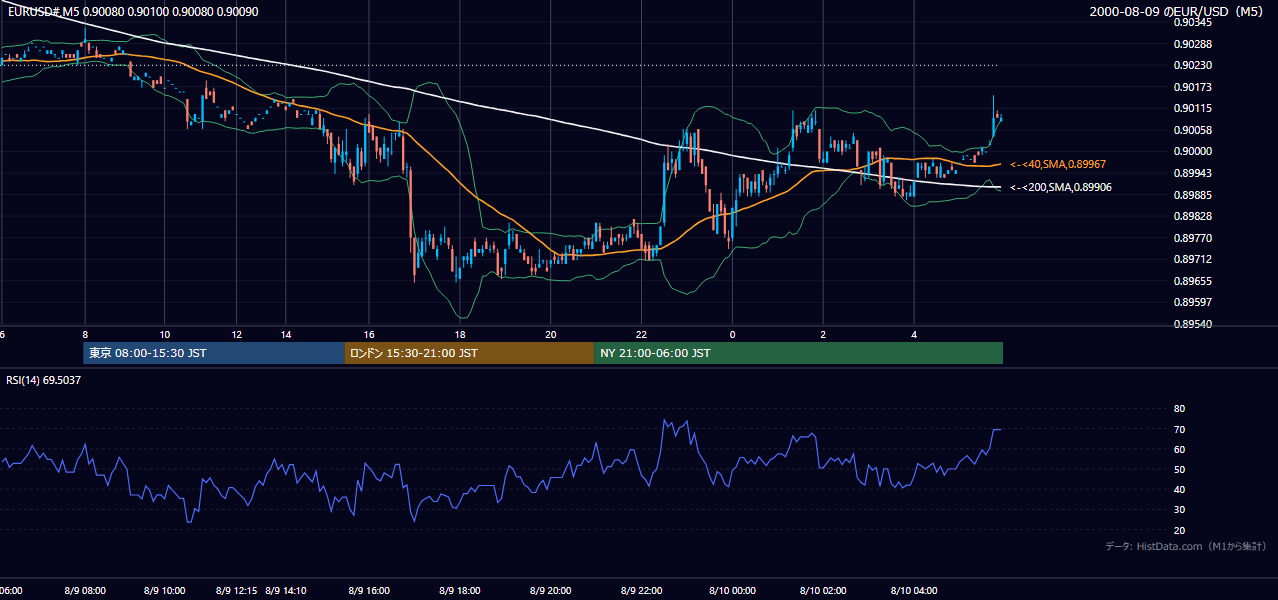
Task: Click RSI axis level 60
Action: (x=1179, y=449)
